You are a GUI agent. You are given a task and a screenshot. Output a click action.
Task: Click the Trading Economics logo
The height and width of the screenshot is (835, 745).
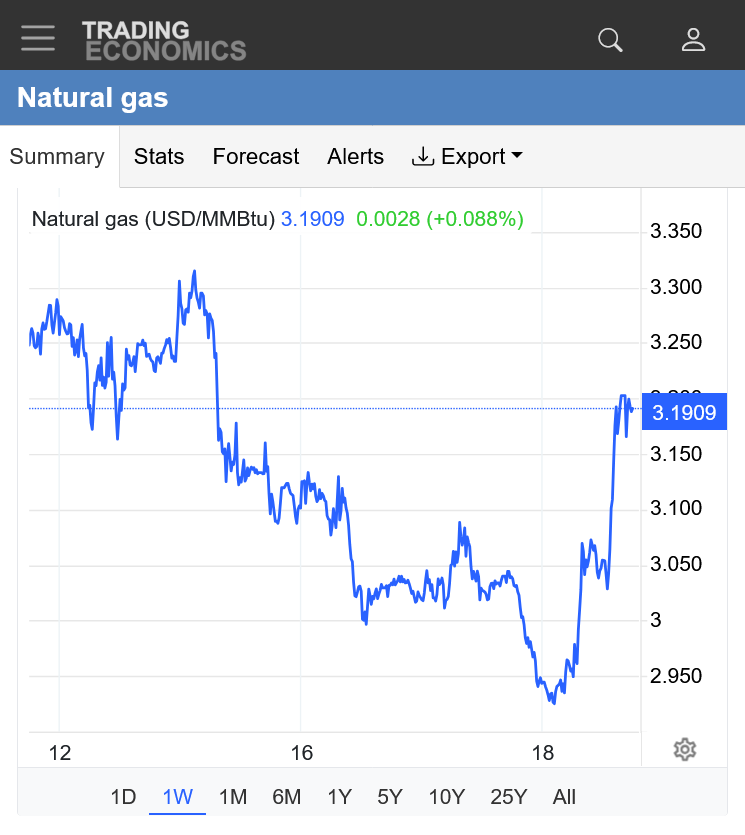(x=164, y=40)
